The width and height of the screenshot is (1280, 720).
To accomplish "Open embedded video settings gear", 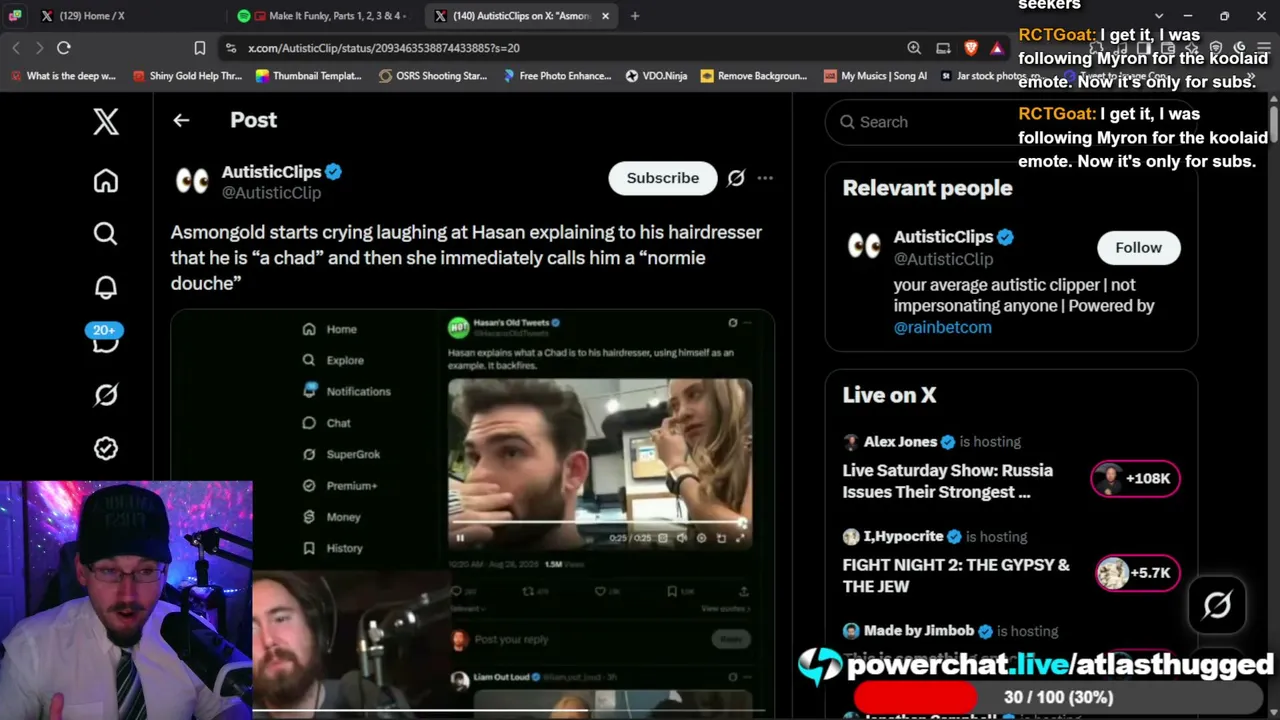I will tap(701, 538).
